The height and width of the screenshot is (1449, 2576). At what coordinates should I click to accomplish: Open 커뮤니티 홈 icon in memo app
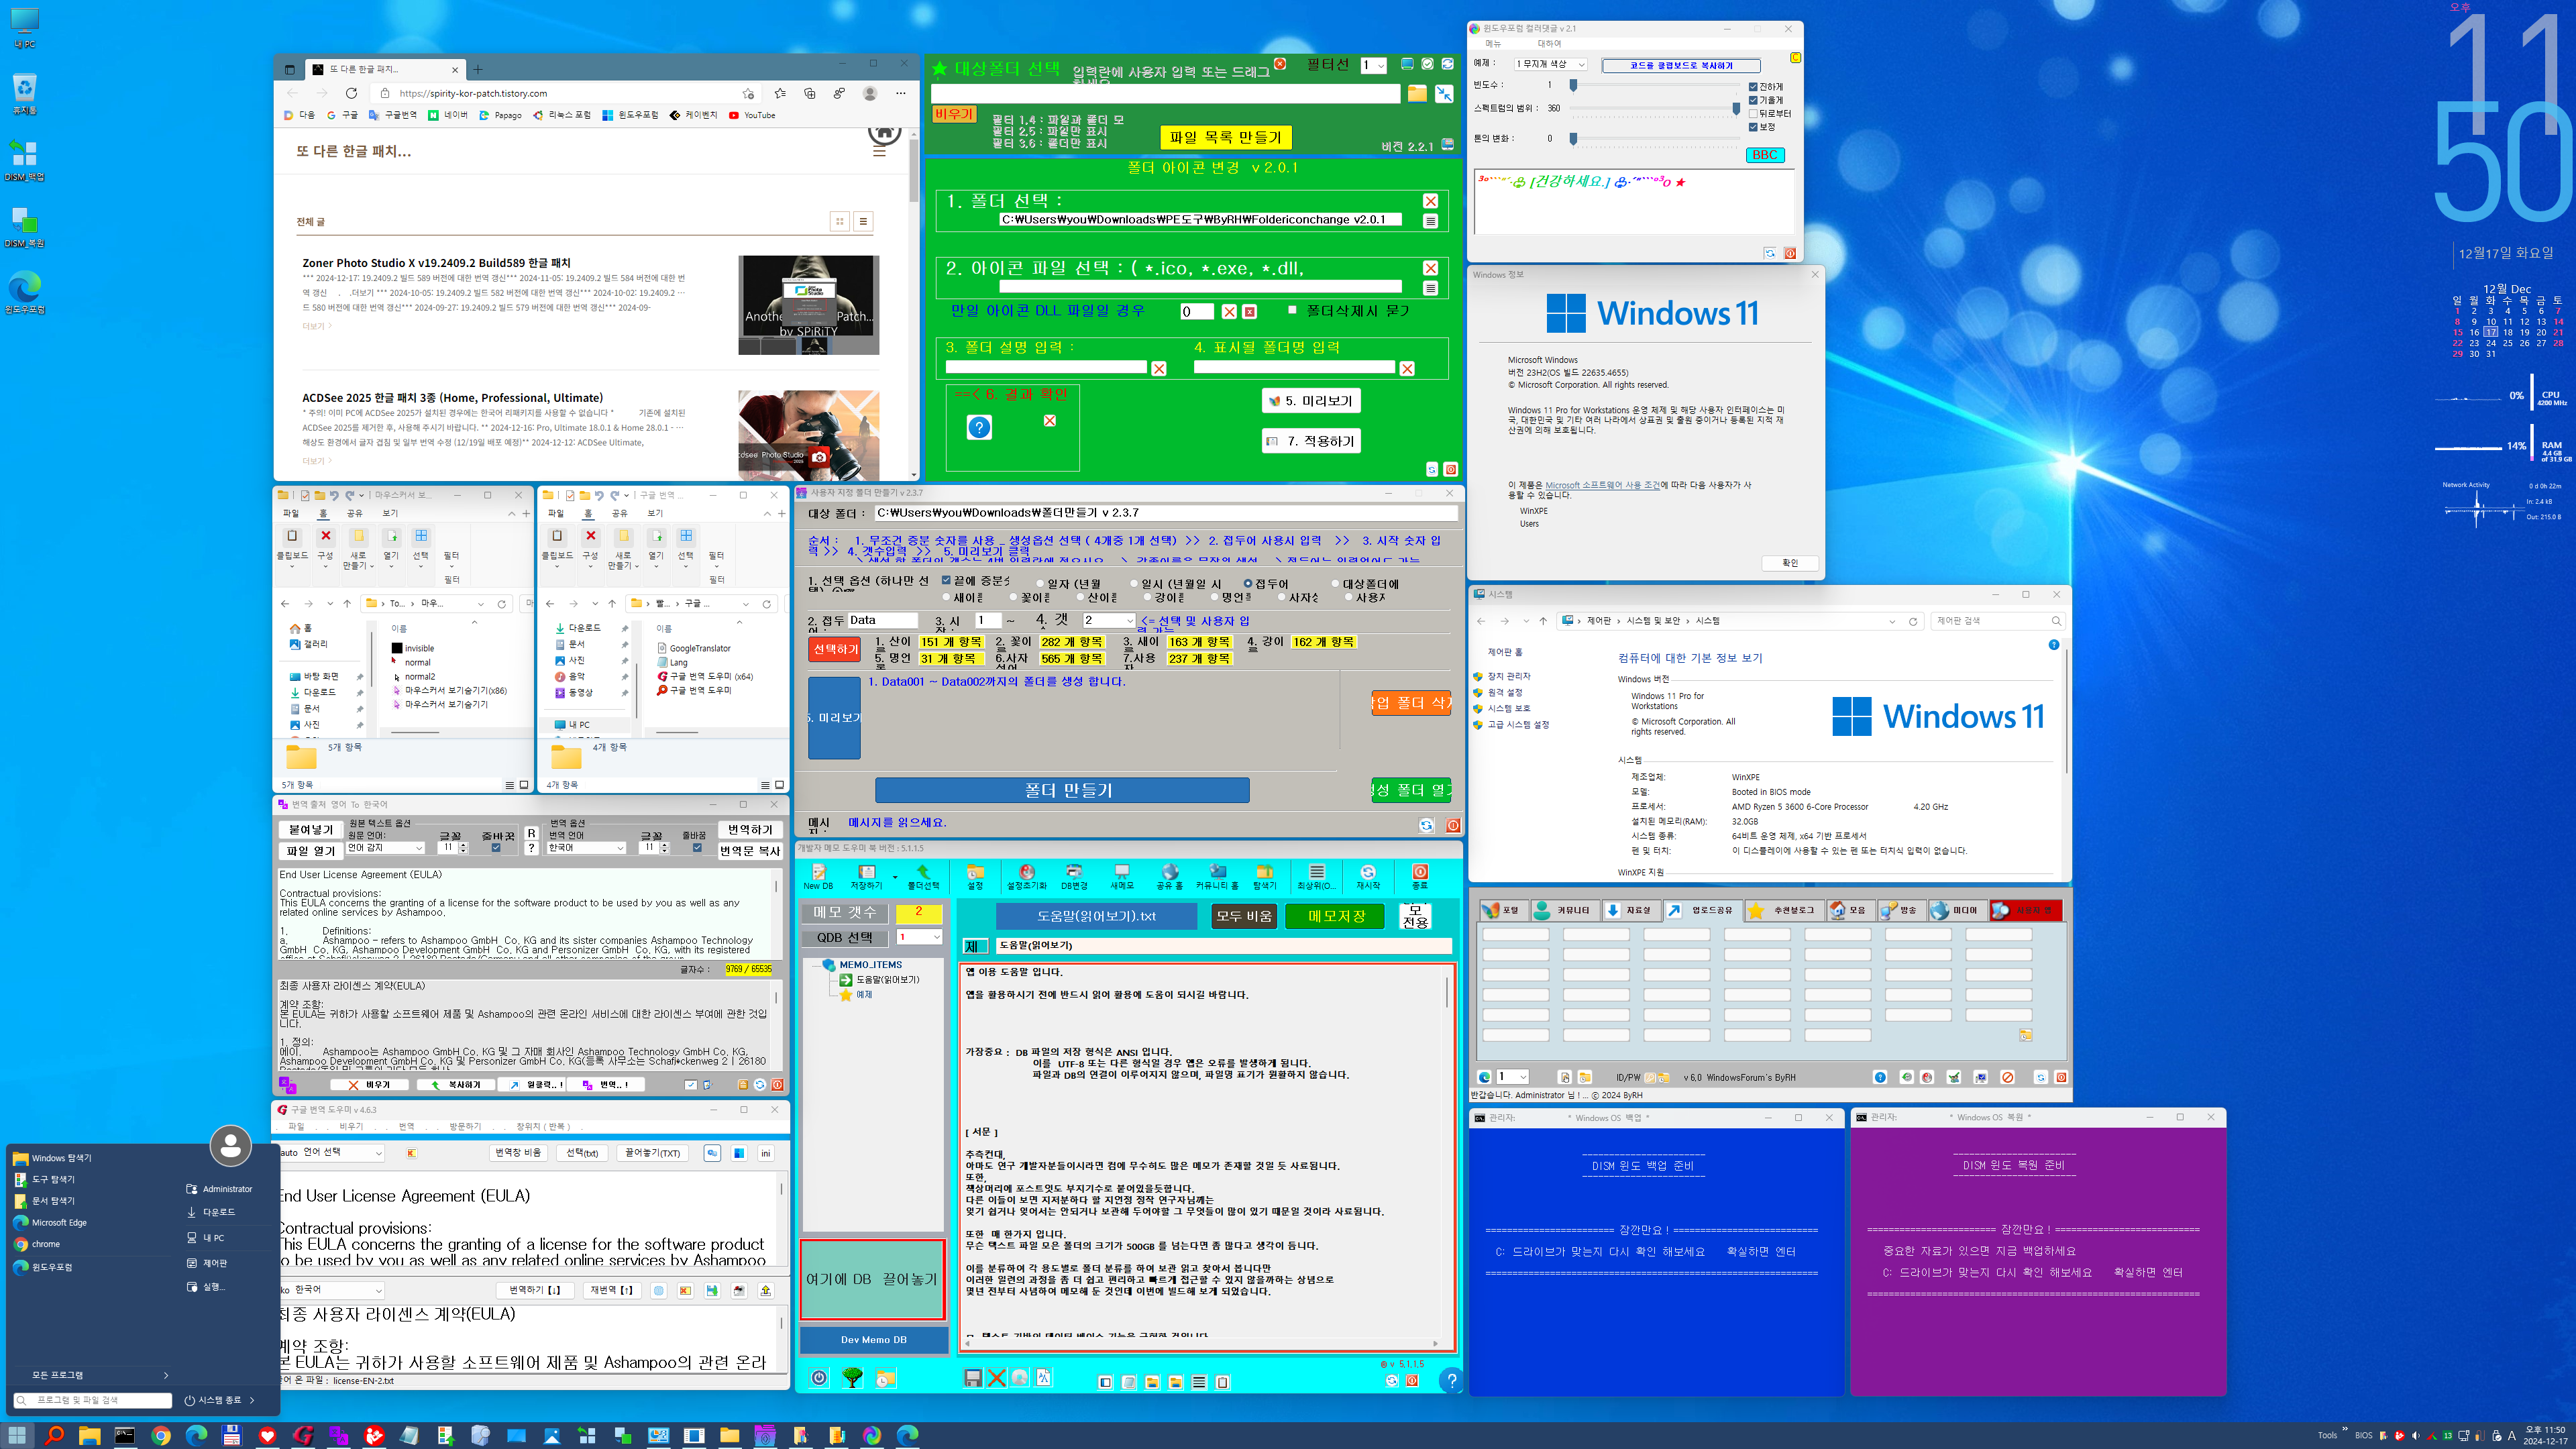[x=1217, y=876]
